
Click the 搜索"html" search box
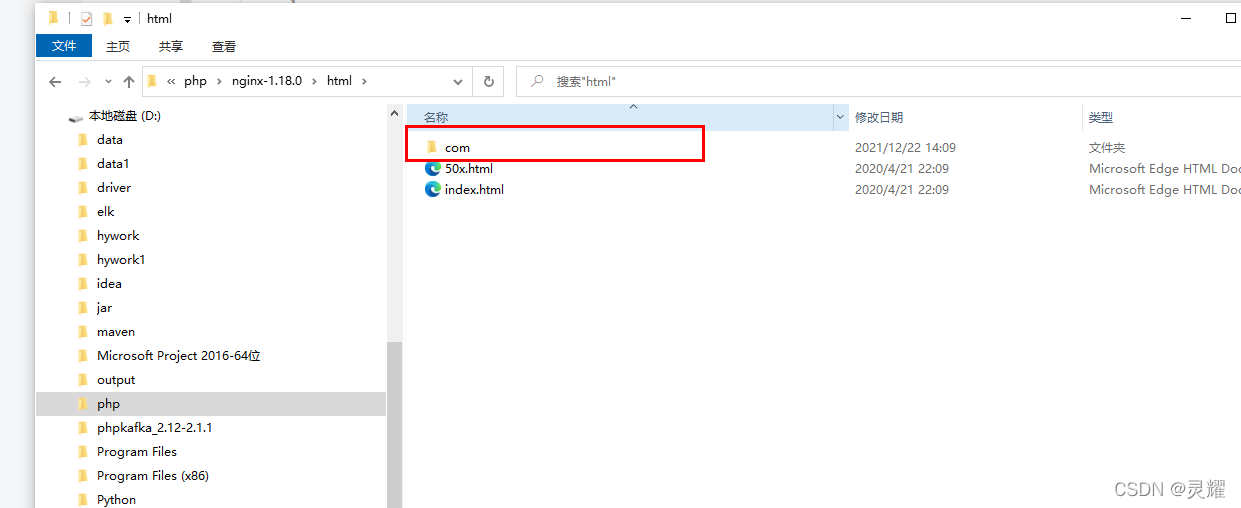click(x=880, y=81)
